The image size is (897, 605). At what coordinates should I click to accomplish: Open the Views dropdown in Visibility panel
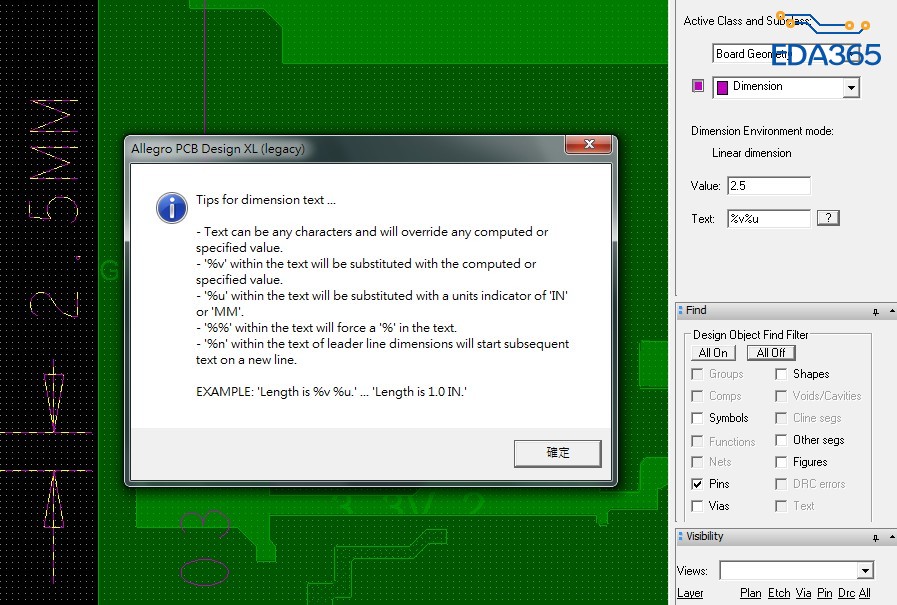point(865,571)
